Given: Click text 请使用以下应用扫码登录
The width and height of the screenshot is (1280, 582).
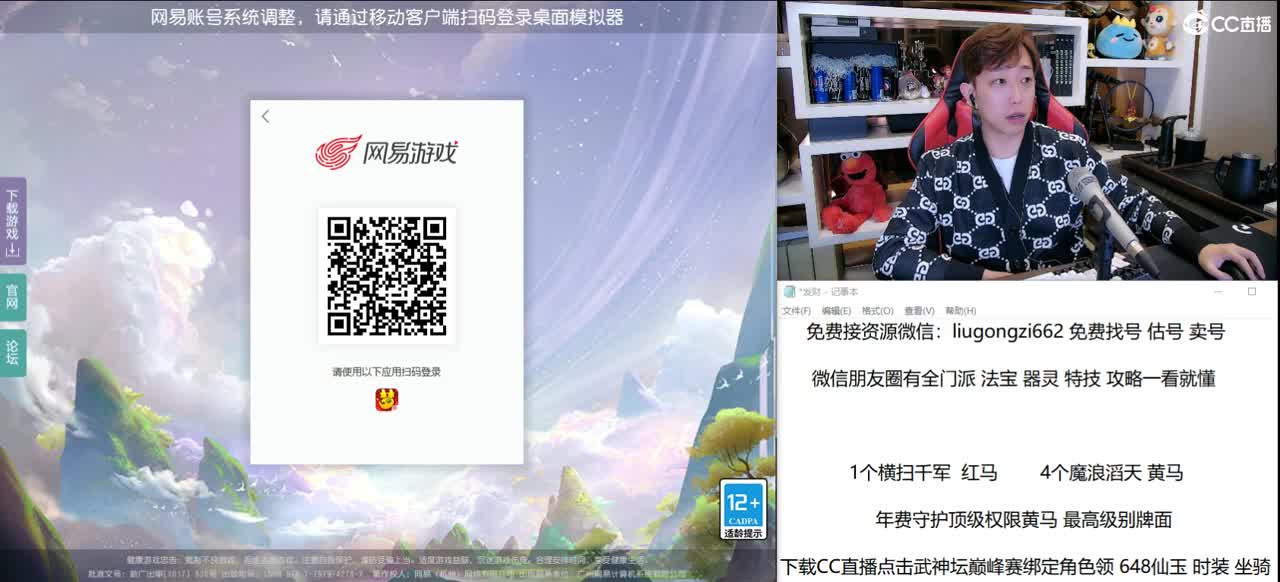Looking at the screenshot, I should [x=387, y=372].
